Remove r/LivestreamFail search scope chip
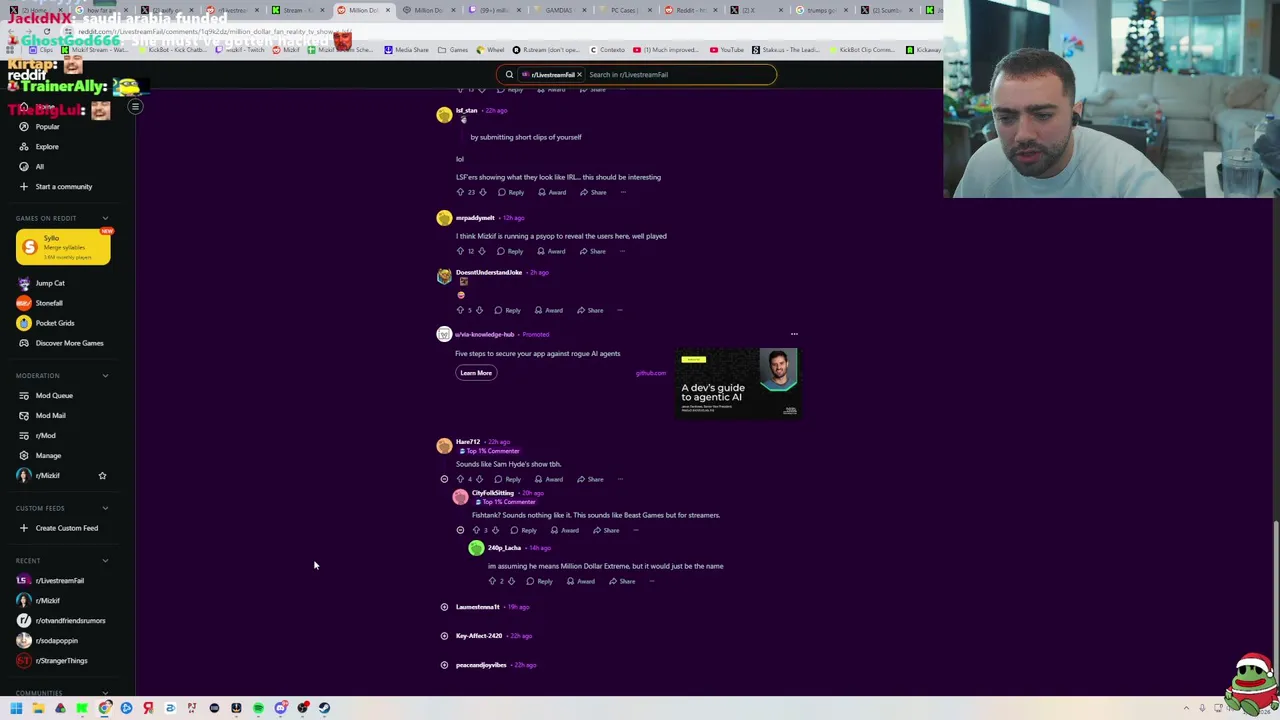 [579, 74]
